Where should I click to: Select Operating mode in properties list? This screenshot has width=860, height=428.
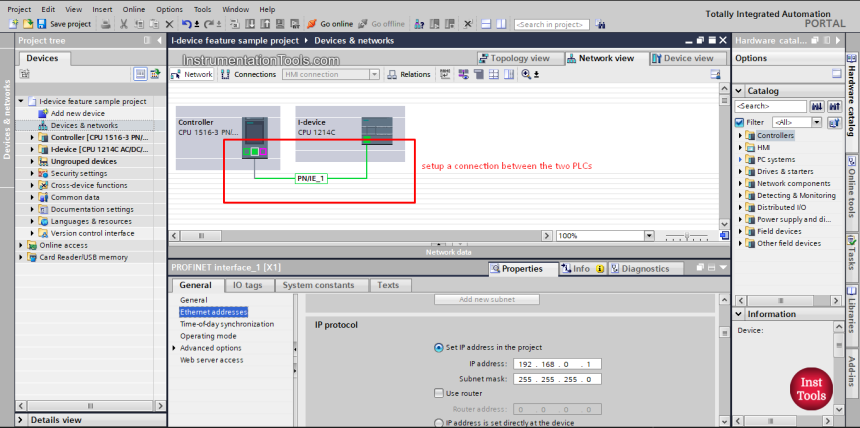[208, 336]
